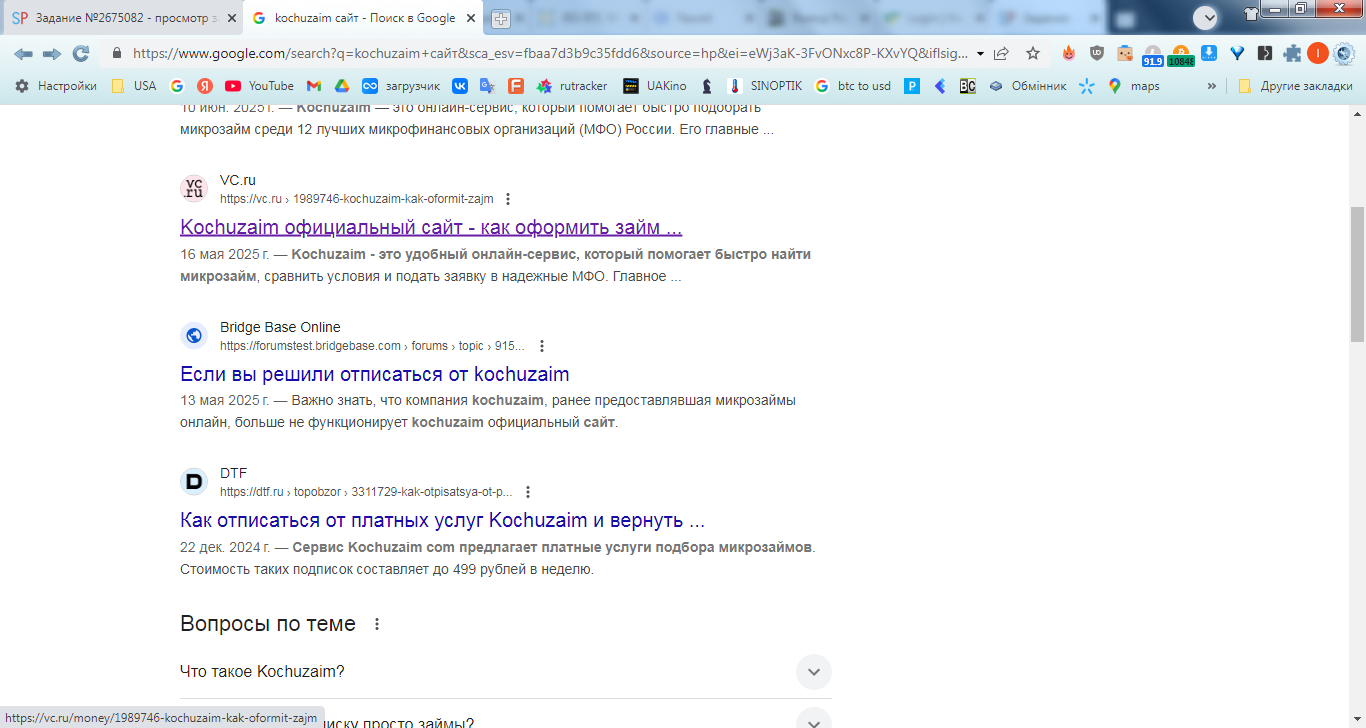This screenshot has height=728, width=1366.
Task: Open the menu next to 'Вопросы по теме'
Action: tap(377, 624)
